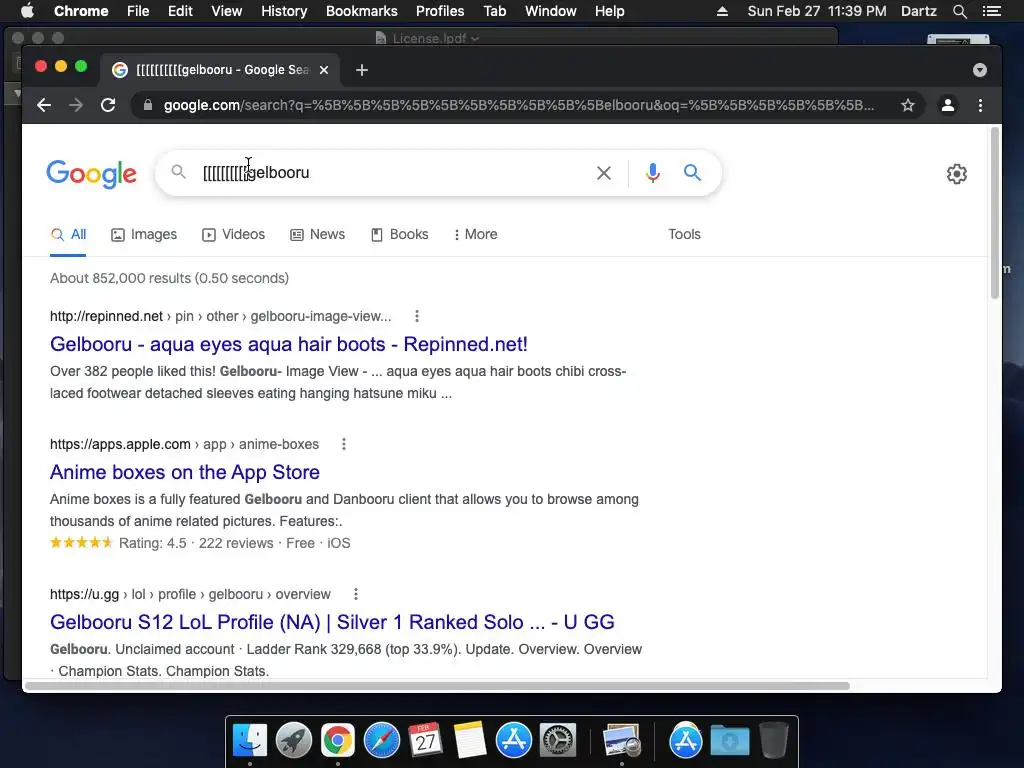Viewport: 1024px width, 768px height.
Task: Bookmark this page with the star icon
Action: (x=908, y=105)
